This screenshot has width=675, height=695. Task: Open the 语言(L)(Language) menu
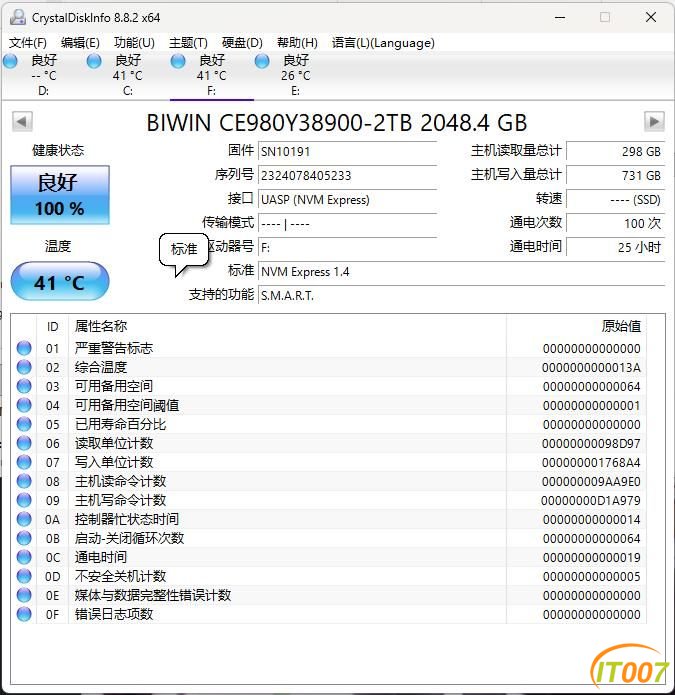pos(383,43)
